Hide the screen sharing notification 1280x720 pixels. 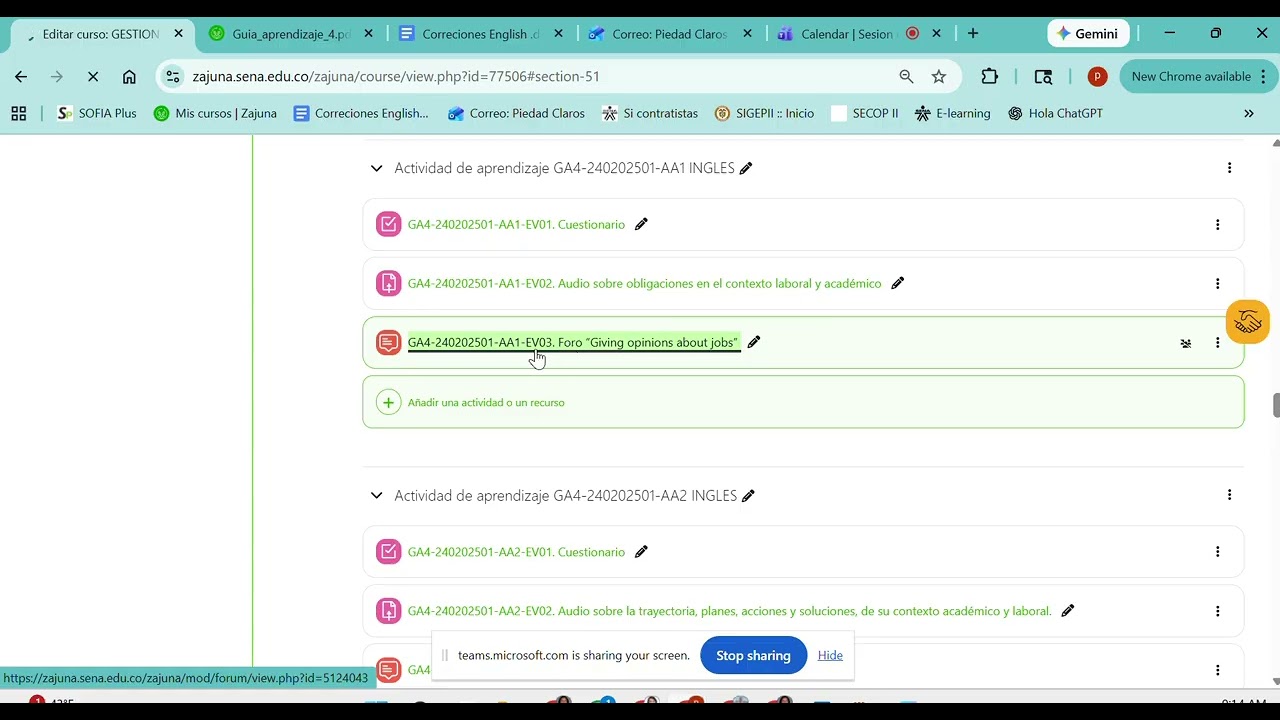(830, 655)
